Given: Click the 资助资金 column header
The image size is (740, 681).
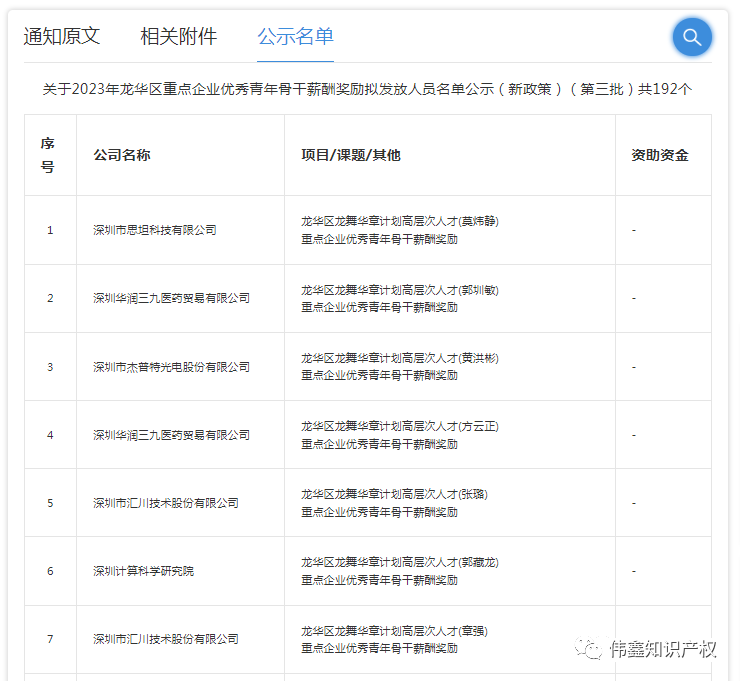Looking at the screenshot, I should pyautogui.click(x=660, y=155).
